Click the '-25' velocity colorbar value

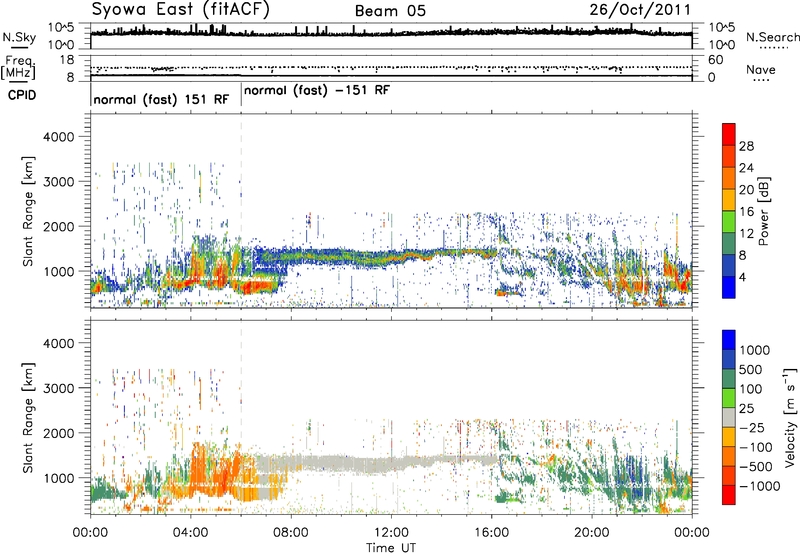coord(751,427)
